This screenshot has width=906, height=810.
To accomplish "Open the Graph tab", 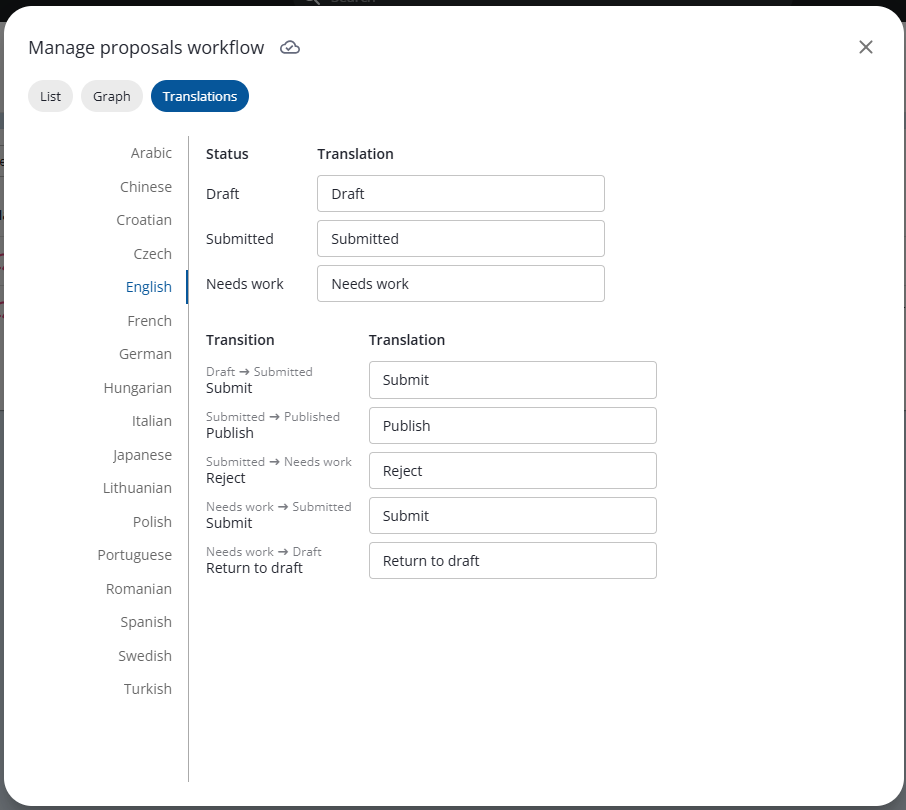I will 112,96.
